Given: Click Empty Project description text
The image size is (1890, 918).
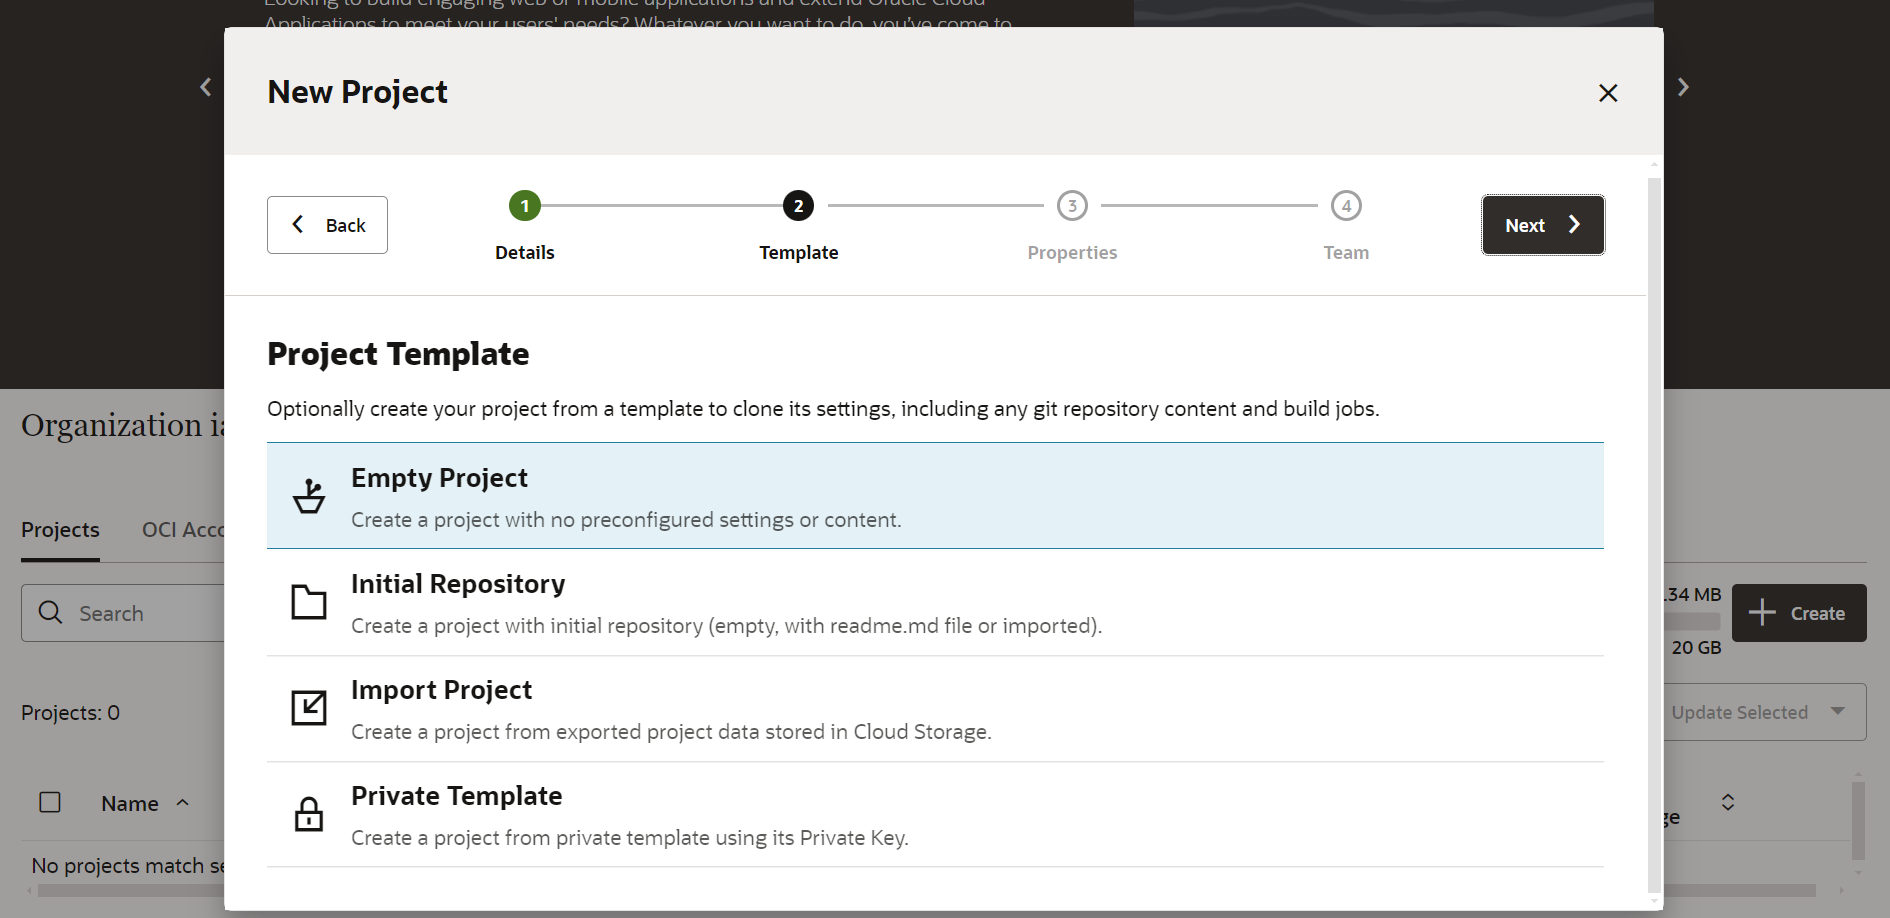Looking at the screenshot, I should [x=626, y=520].
